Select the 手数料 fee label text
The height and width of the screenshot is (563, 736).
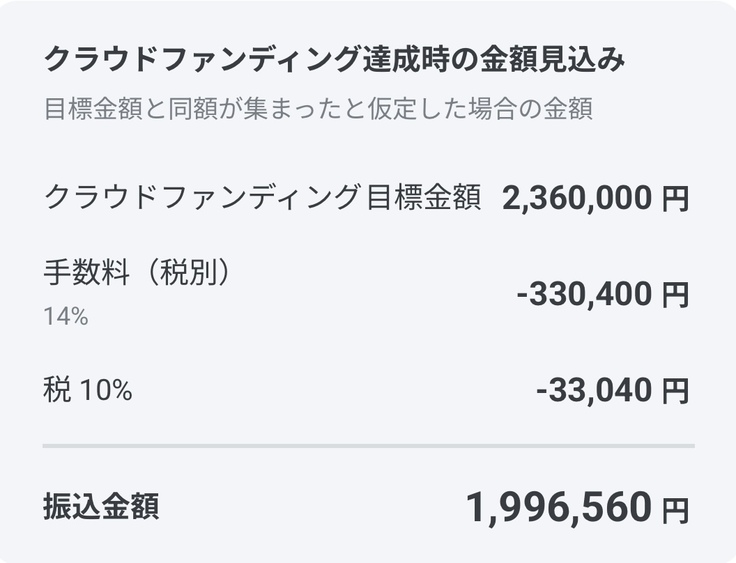click(87, 273)
